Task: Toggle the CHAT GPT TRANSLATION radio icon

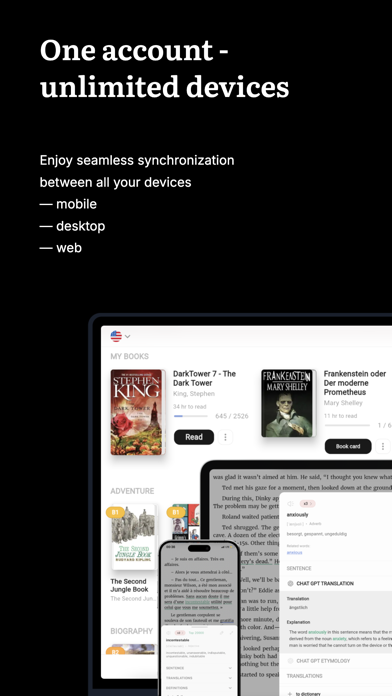Action: (x=290, y=583)
